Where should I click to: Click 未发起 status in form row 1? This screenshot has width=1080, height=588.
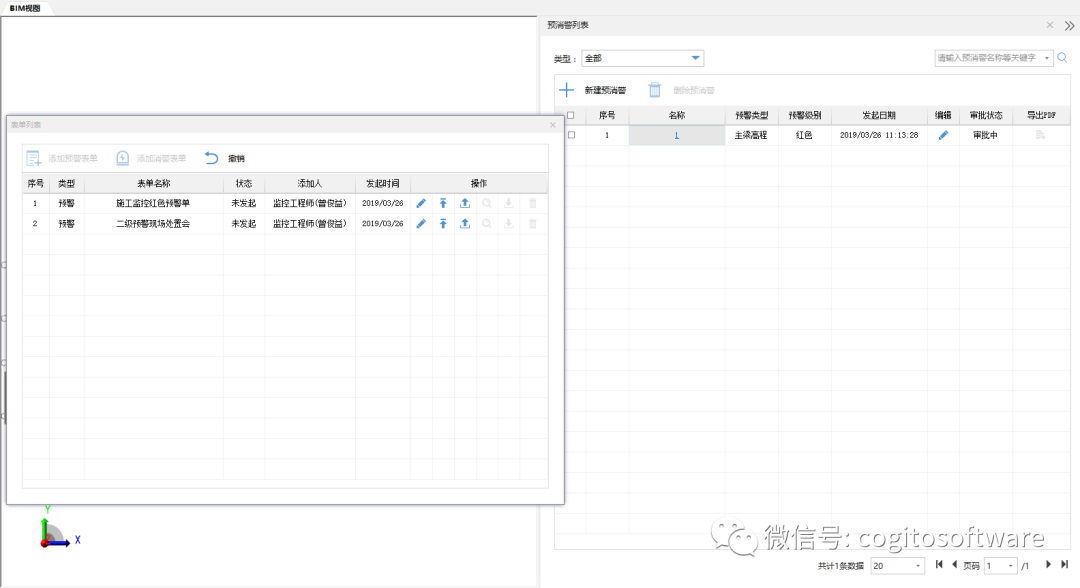pyautogui.click(x=244, y=203)
